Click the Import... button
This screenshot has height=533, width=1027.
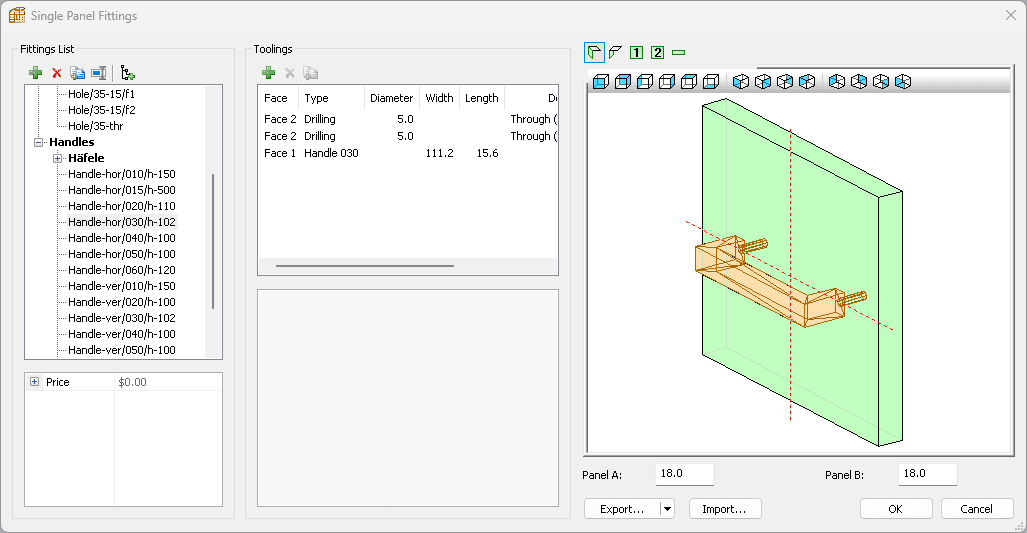724,509
